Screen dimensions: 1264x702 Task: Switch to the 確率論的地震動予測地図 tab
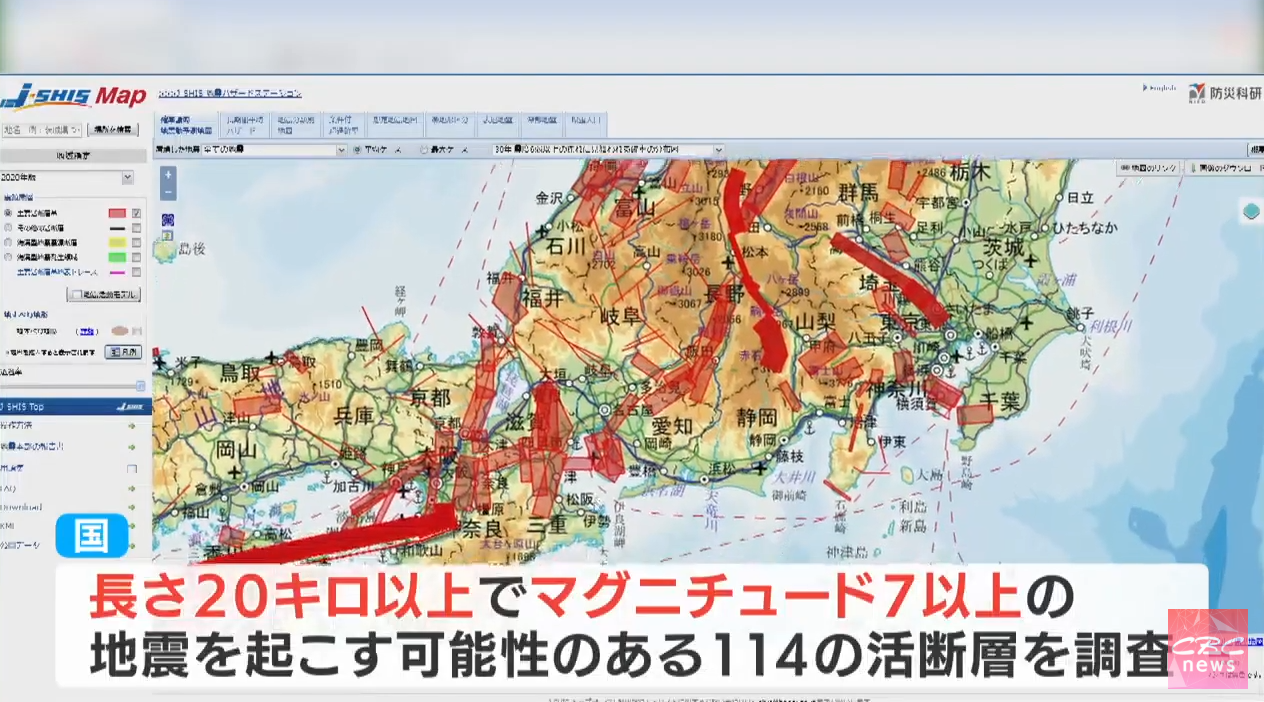pos(187,124)
